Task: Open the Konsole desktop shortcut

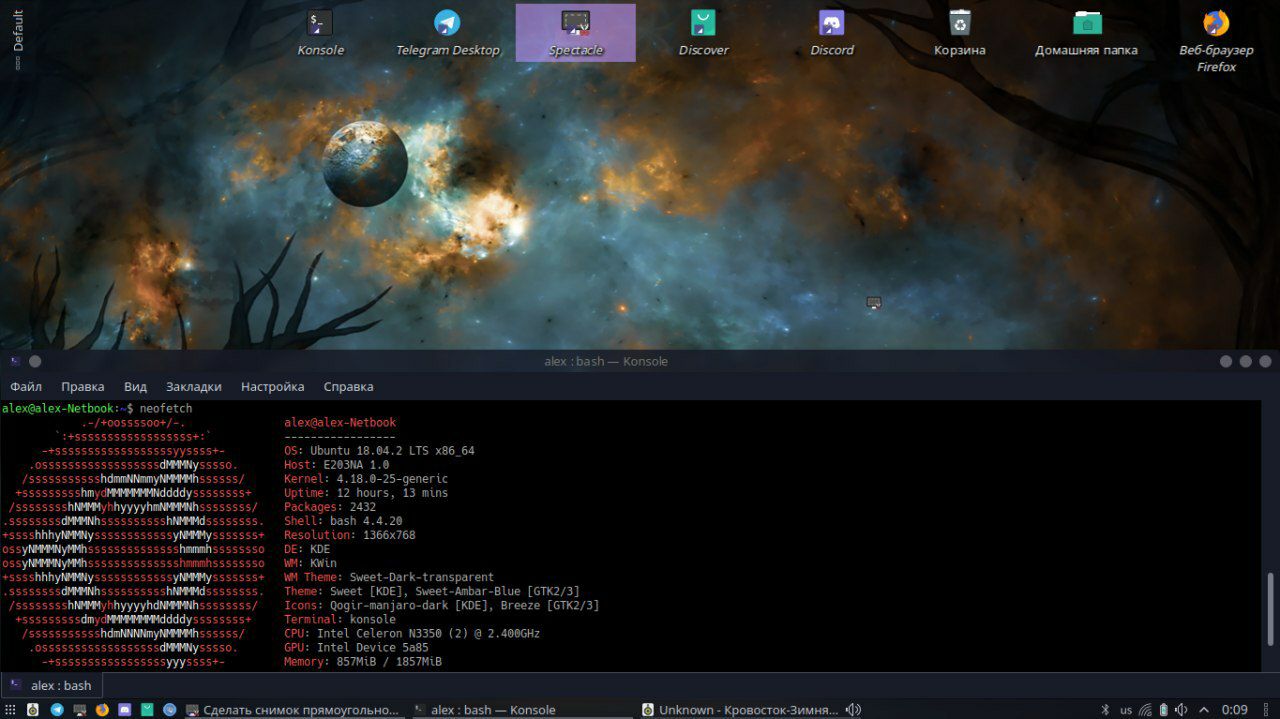Action: click(320, 32)
